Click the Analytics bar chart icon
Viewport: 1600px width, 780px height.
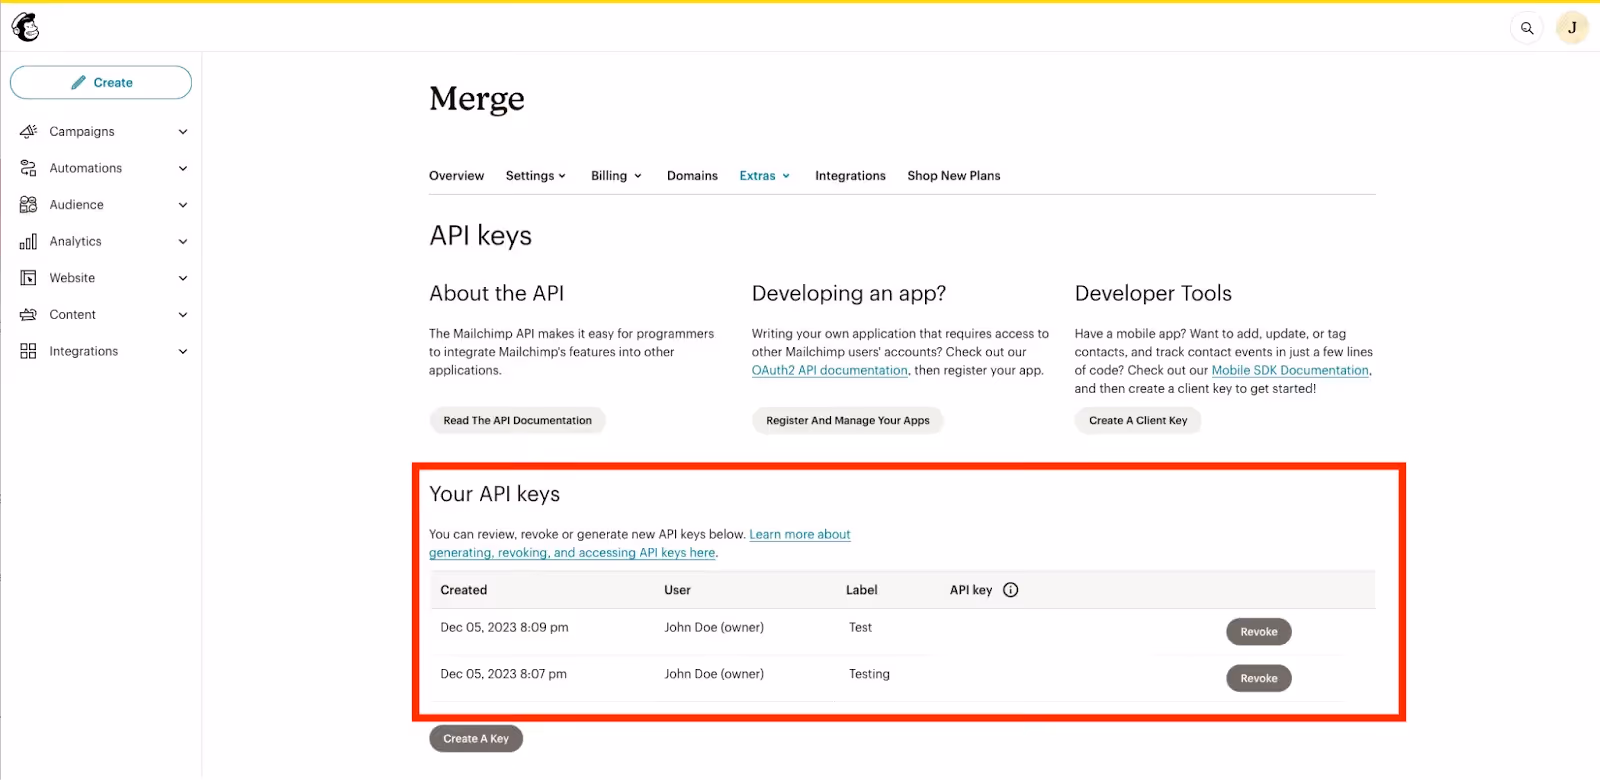coord(28,241)
